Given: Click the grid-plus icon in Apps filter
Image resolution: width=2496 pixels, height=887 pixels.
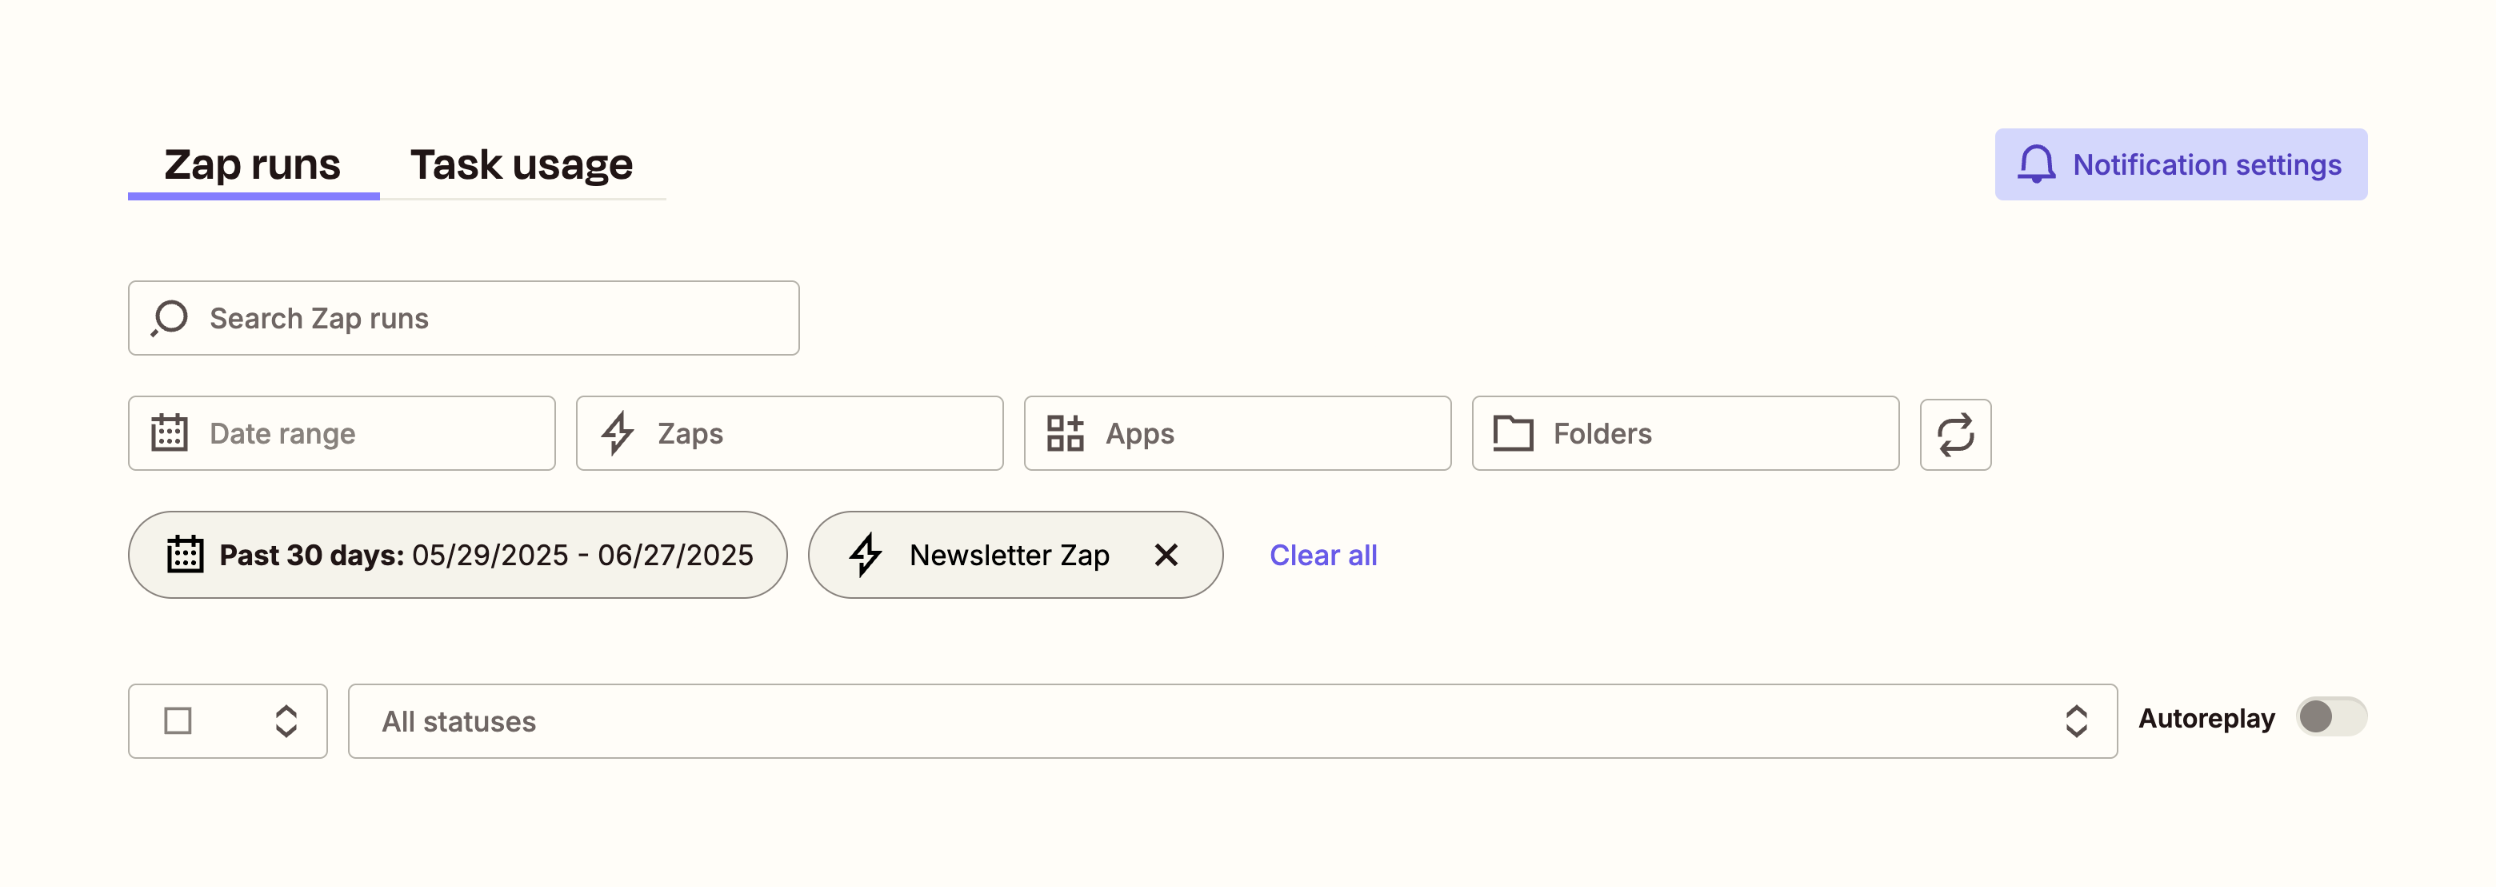Looking at the screenshot, I should click(x=1065, y=433).
